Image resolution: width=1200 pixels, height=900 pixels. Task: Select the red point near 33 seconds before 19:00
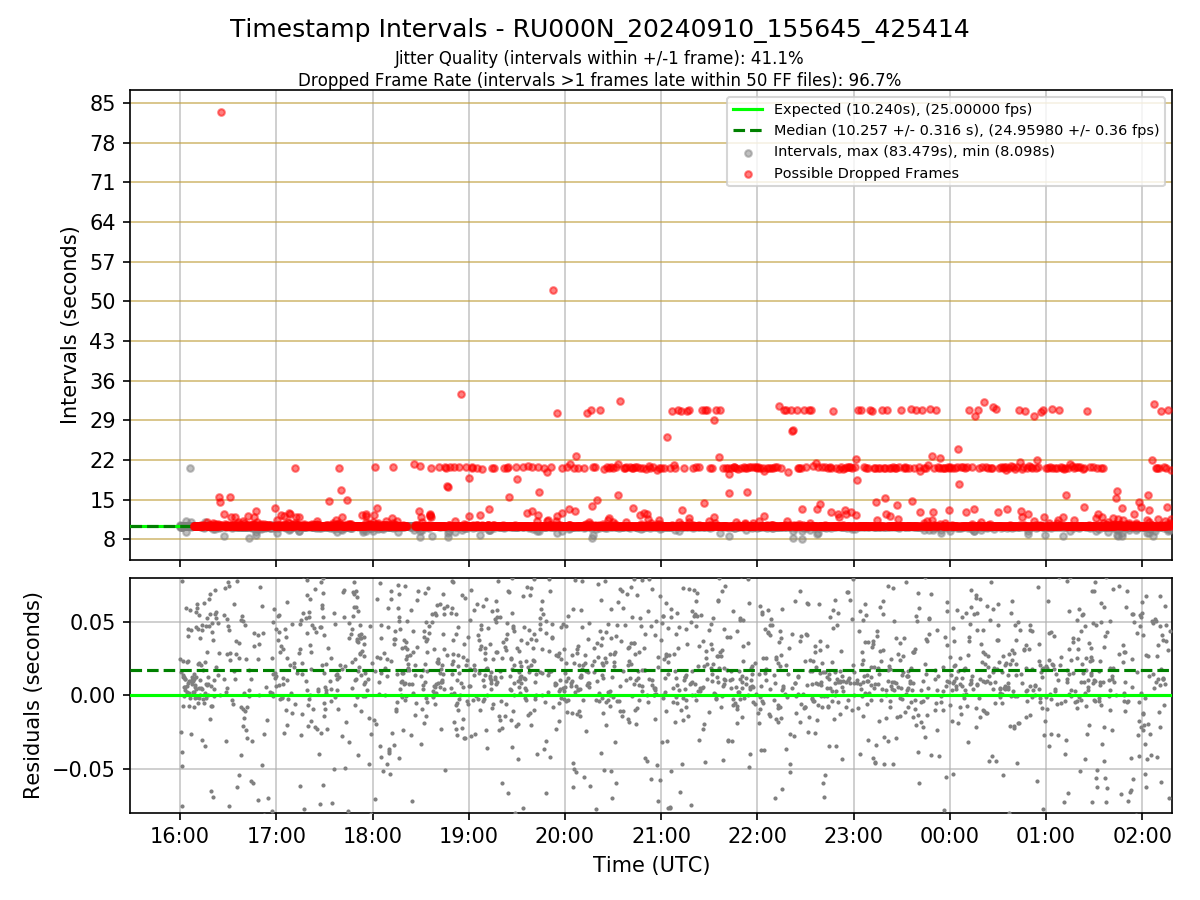pyautogui.click(x=461, y=394)
